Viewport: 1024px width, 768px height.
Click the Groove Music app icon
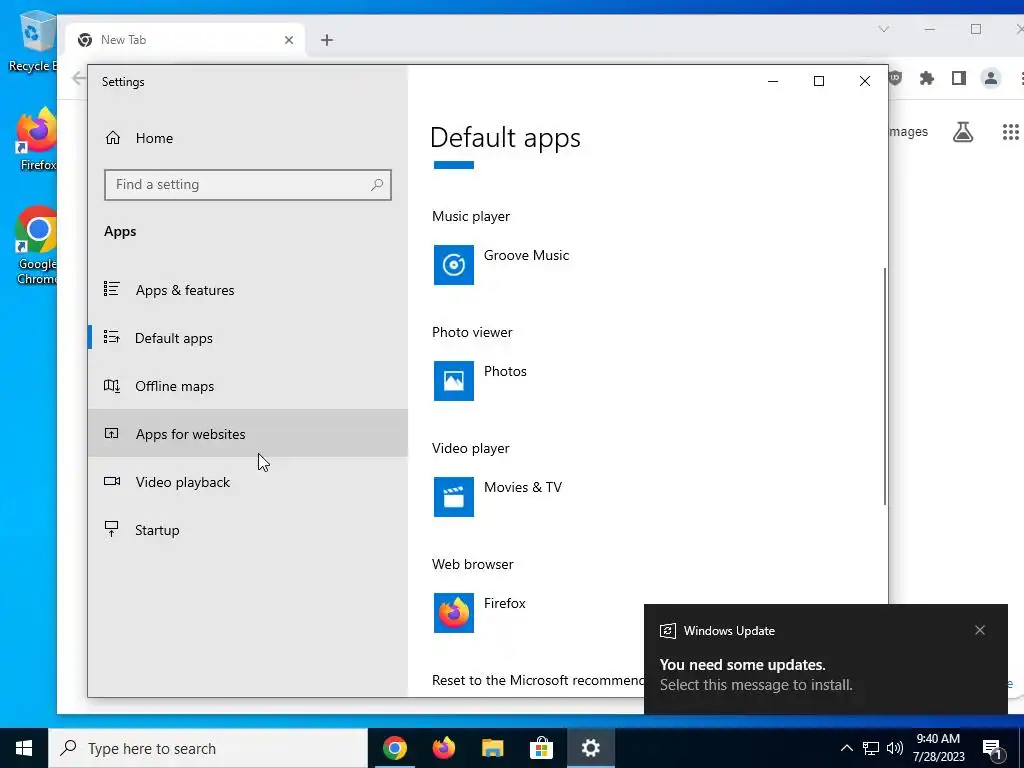click(x=454, y=264)
